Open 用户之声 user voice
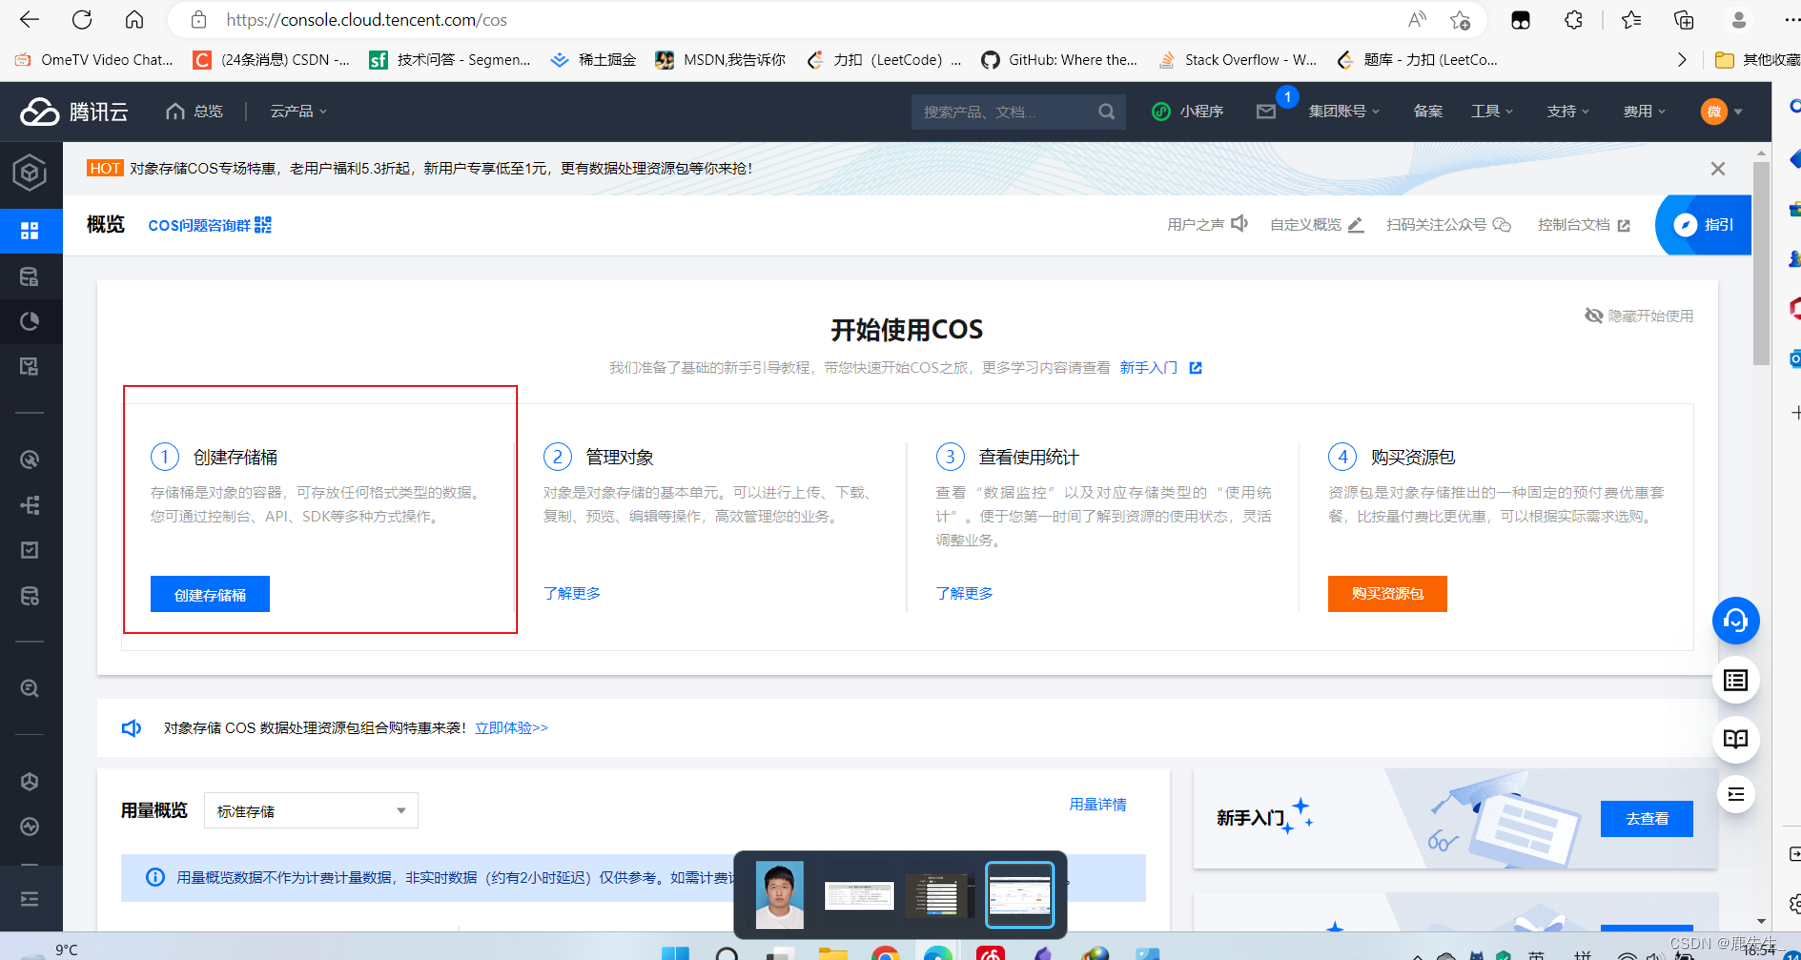The height and width of the screenshot is (960, 1801). coord(1207,224)
